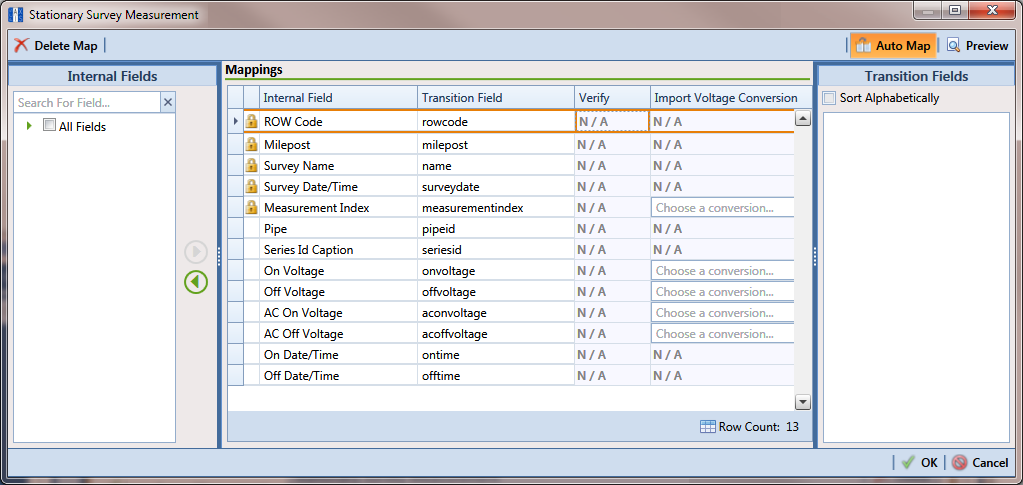This screenshot has width=1023, height=485.
Task: Click the splitter grip beside Internal Fields panel
Action: click(219, 257)
